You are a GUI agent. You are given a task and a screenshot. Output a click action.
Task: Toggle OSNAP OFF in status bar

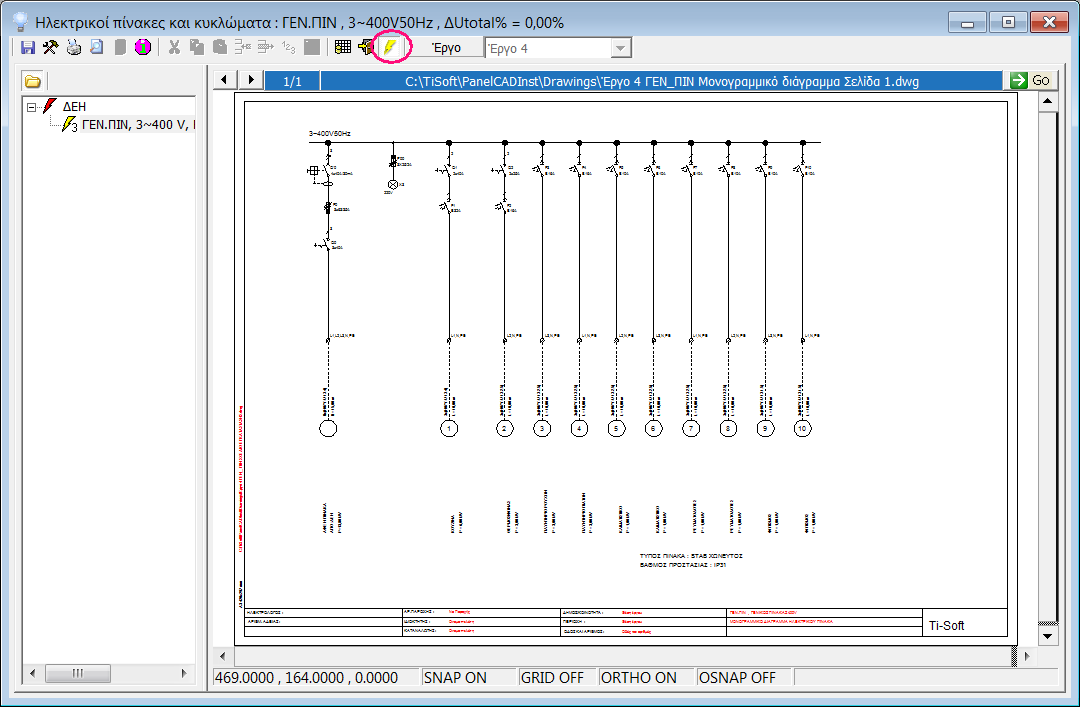(736, 678)
